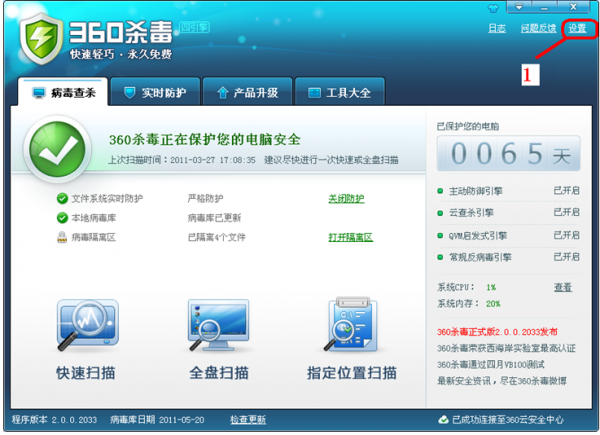Screen dimensions: 600x435
Task: Toggle 云查杀引擎 已开启 status
Action: [567, 212]
